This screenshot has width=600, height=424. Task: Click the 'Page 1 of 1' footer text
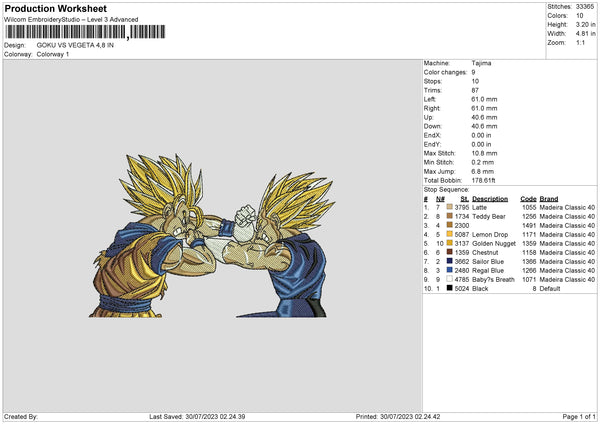click(x=579, y=417)
